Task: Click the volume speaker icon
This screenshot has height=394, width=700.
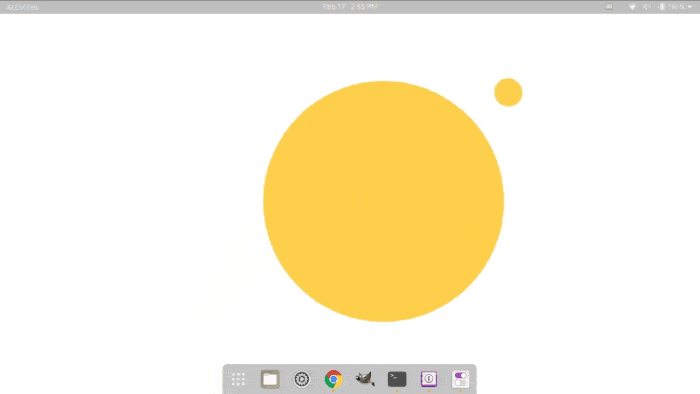Action: (x=647, y=7)
